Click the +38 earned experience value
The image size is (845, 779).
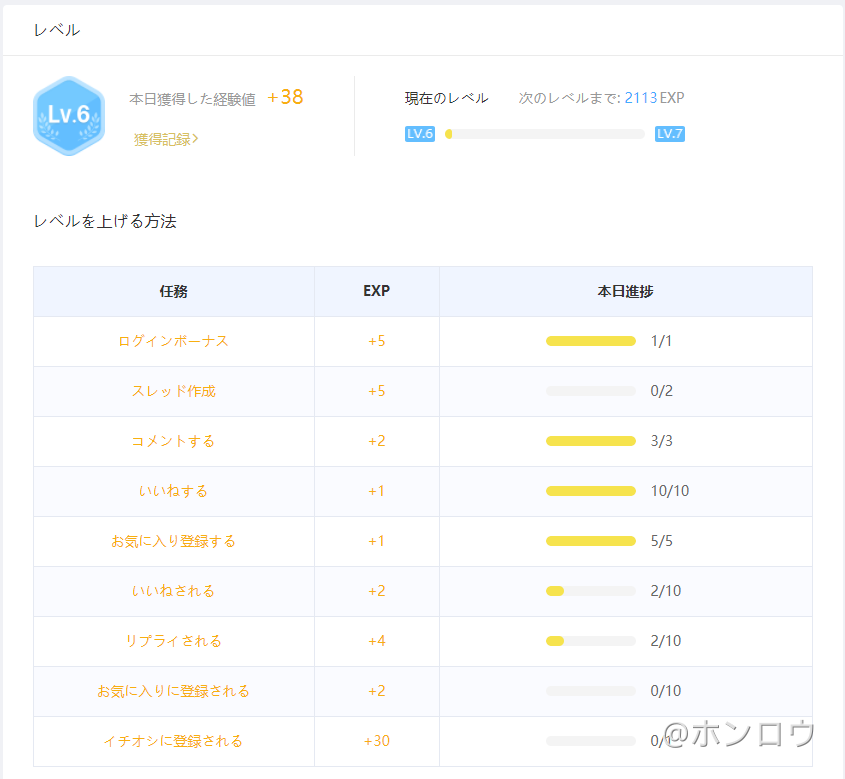pos(284,97)
